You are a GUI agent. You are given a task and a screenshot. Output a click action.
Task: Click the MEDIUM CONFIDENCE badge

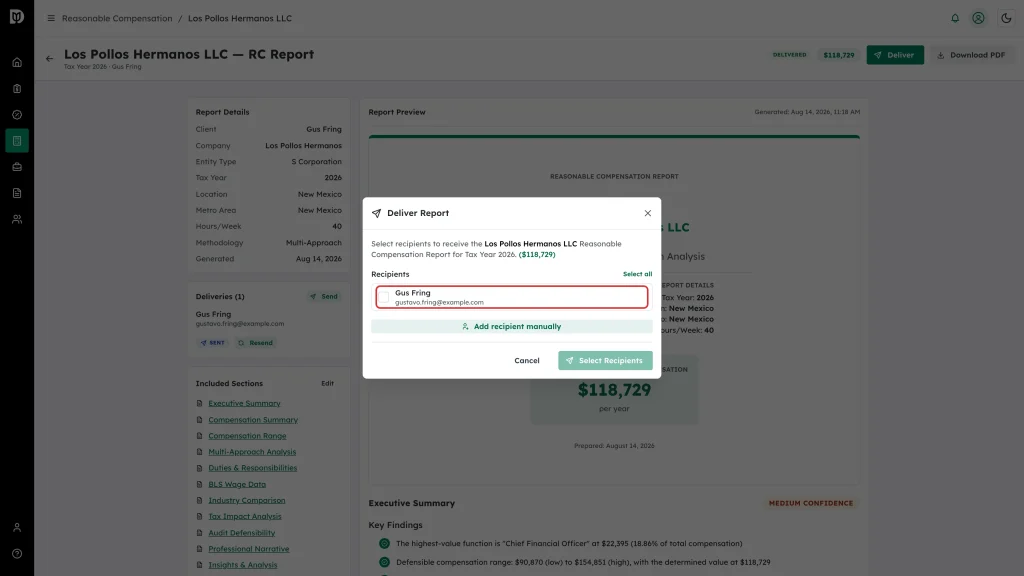(x=810, y=504)
